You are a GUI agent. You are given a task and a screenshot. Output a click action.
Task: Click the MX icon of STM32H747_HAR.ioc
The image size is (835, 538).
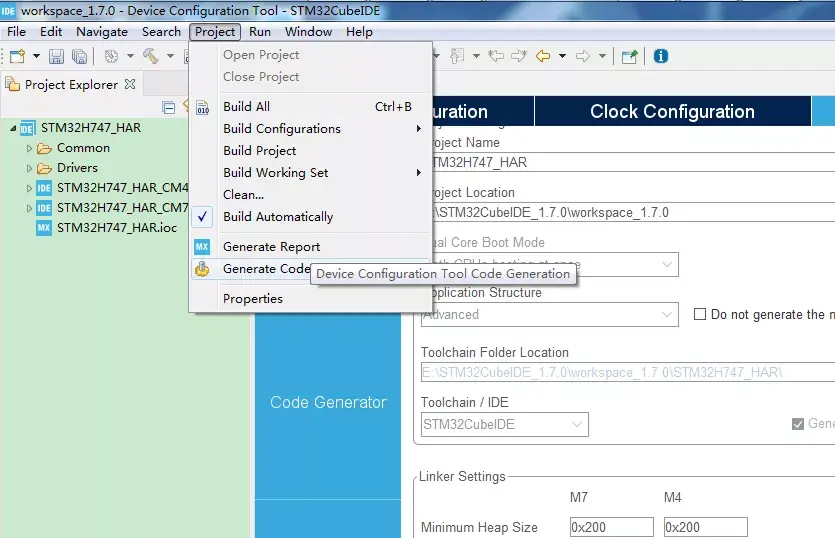(x=44, y=228)
